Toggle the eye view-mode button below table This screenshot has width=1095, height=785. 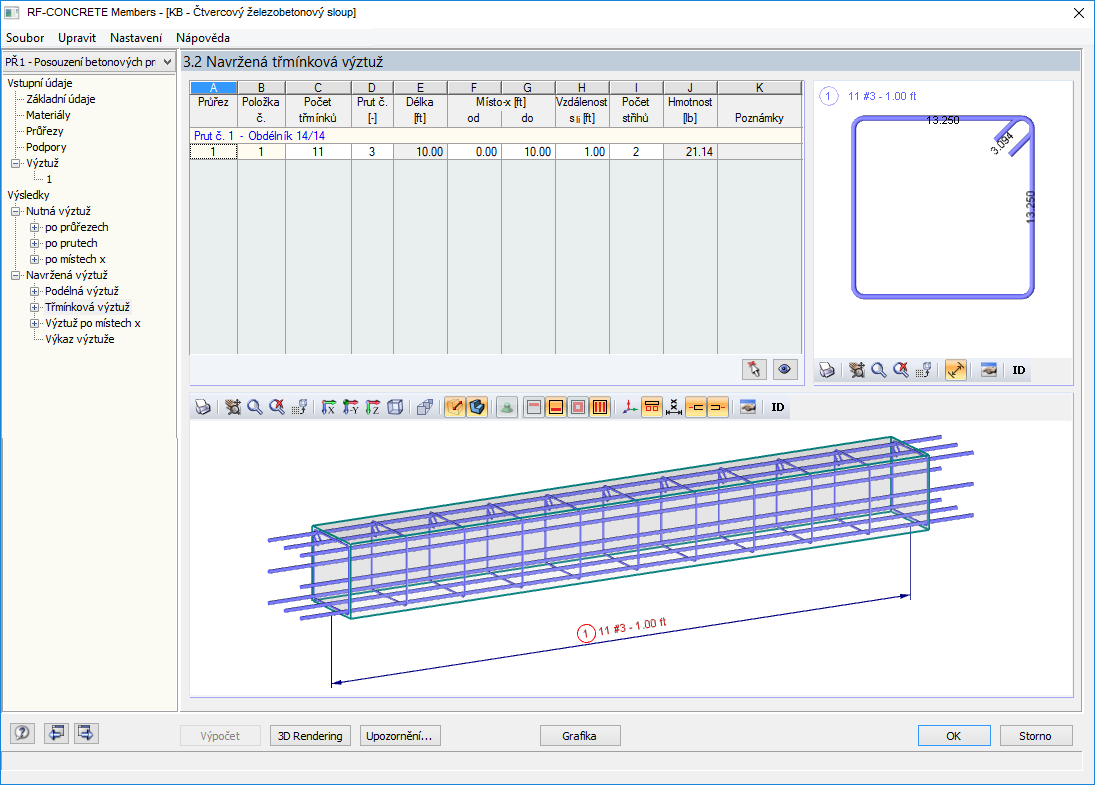pos(785,369)
